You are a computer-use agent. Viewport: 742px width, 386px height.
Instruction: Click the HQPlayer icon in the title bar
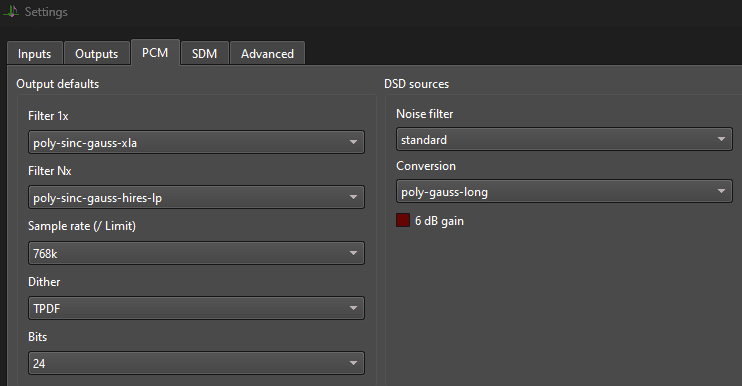[x=11, y=11]
